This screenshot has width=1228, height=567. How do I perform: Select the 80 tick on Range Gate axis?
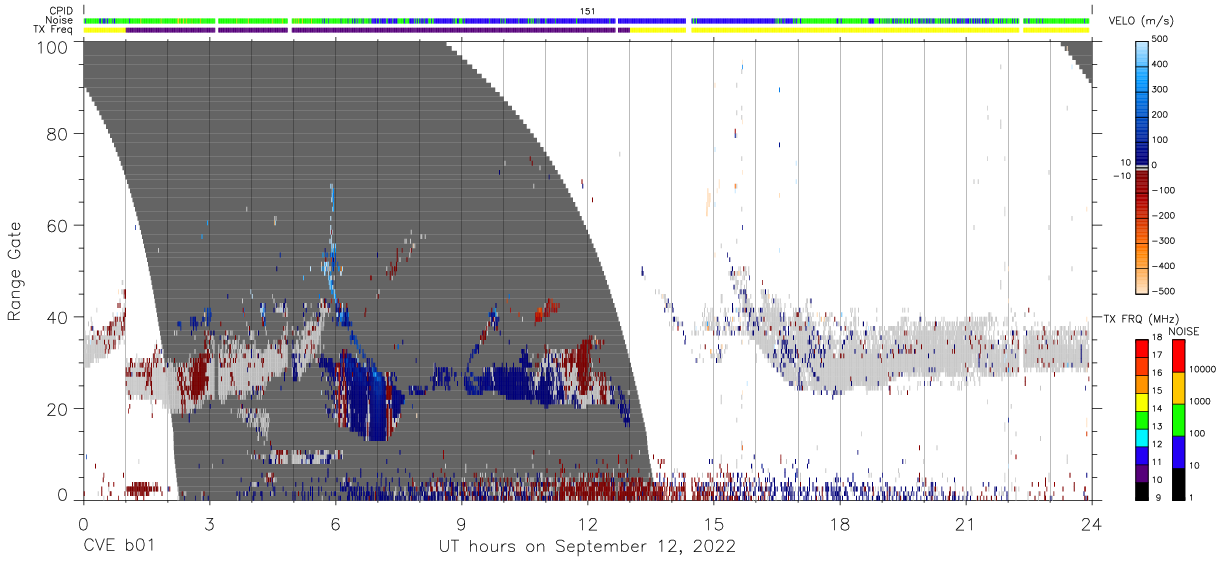[58, 135]
